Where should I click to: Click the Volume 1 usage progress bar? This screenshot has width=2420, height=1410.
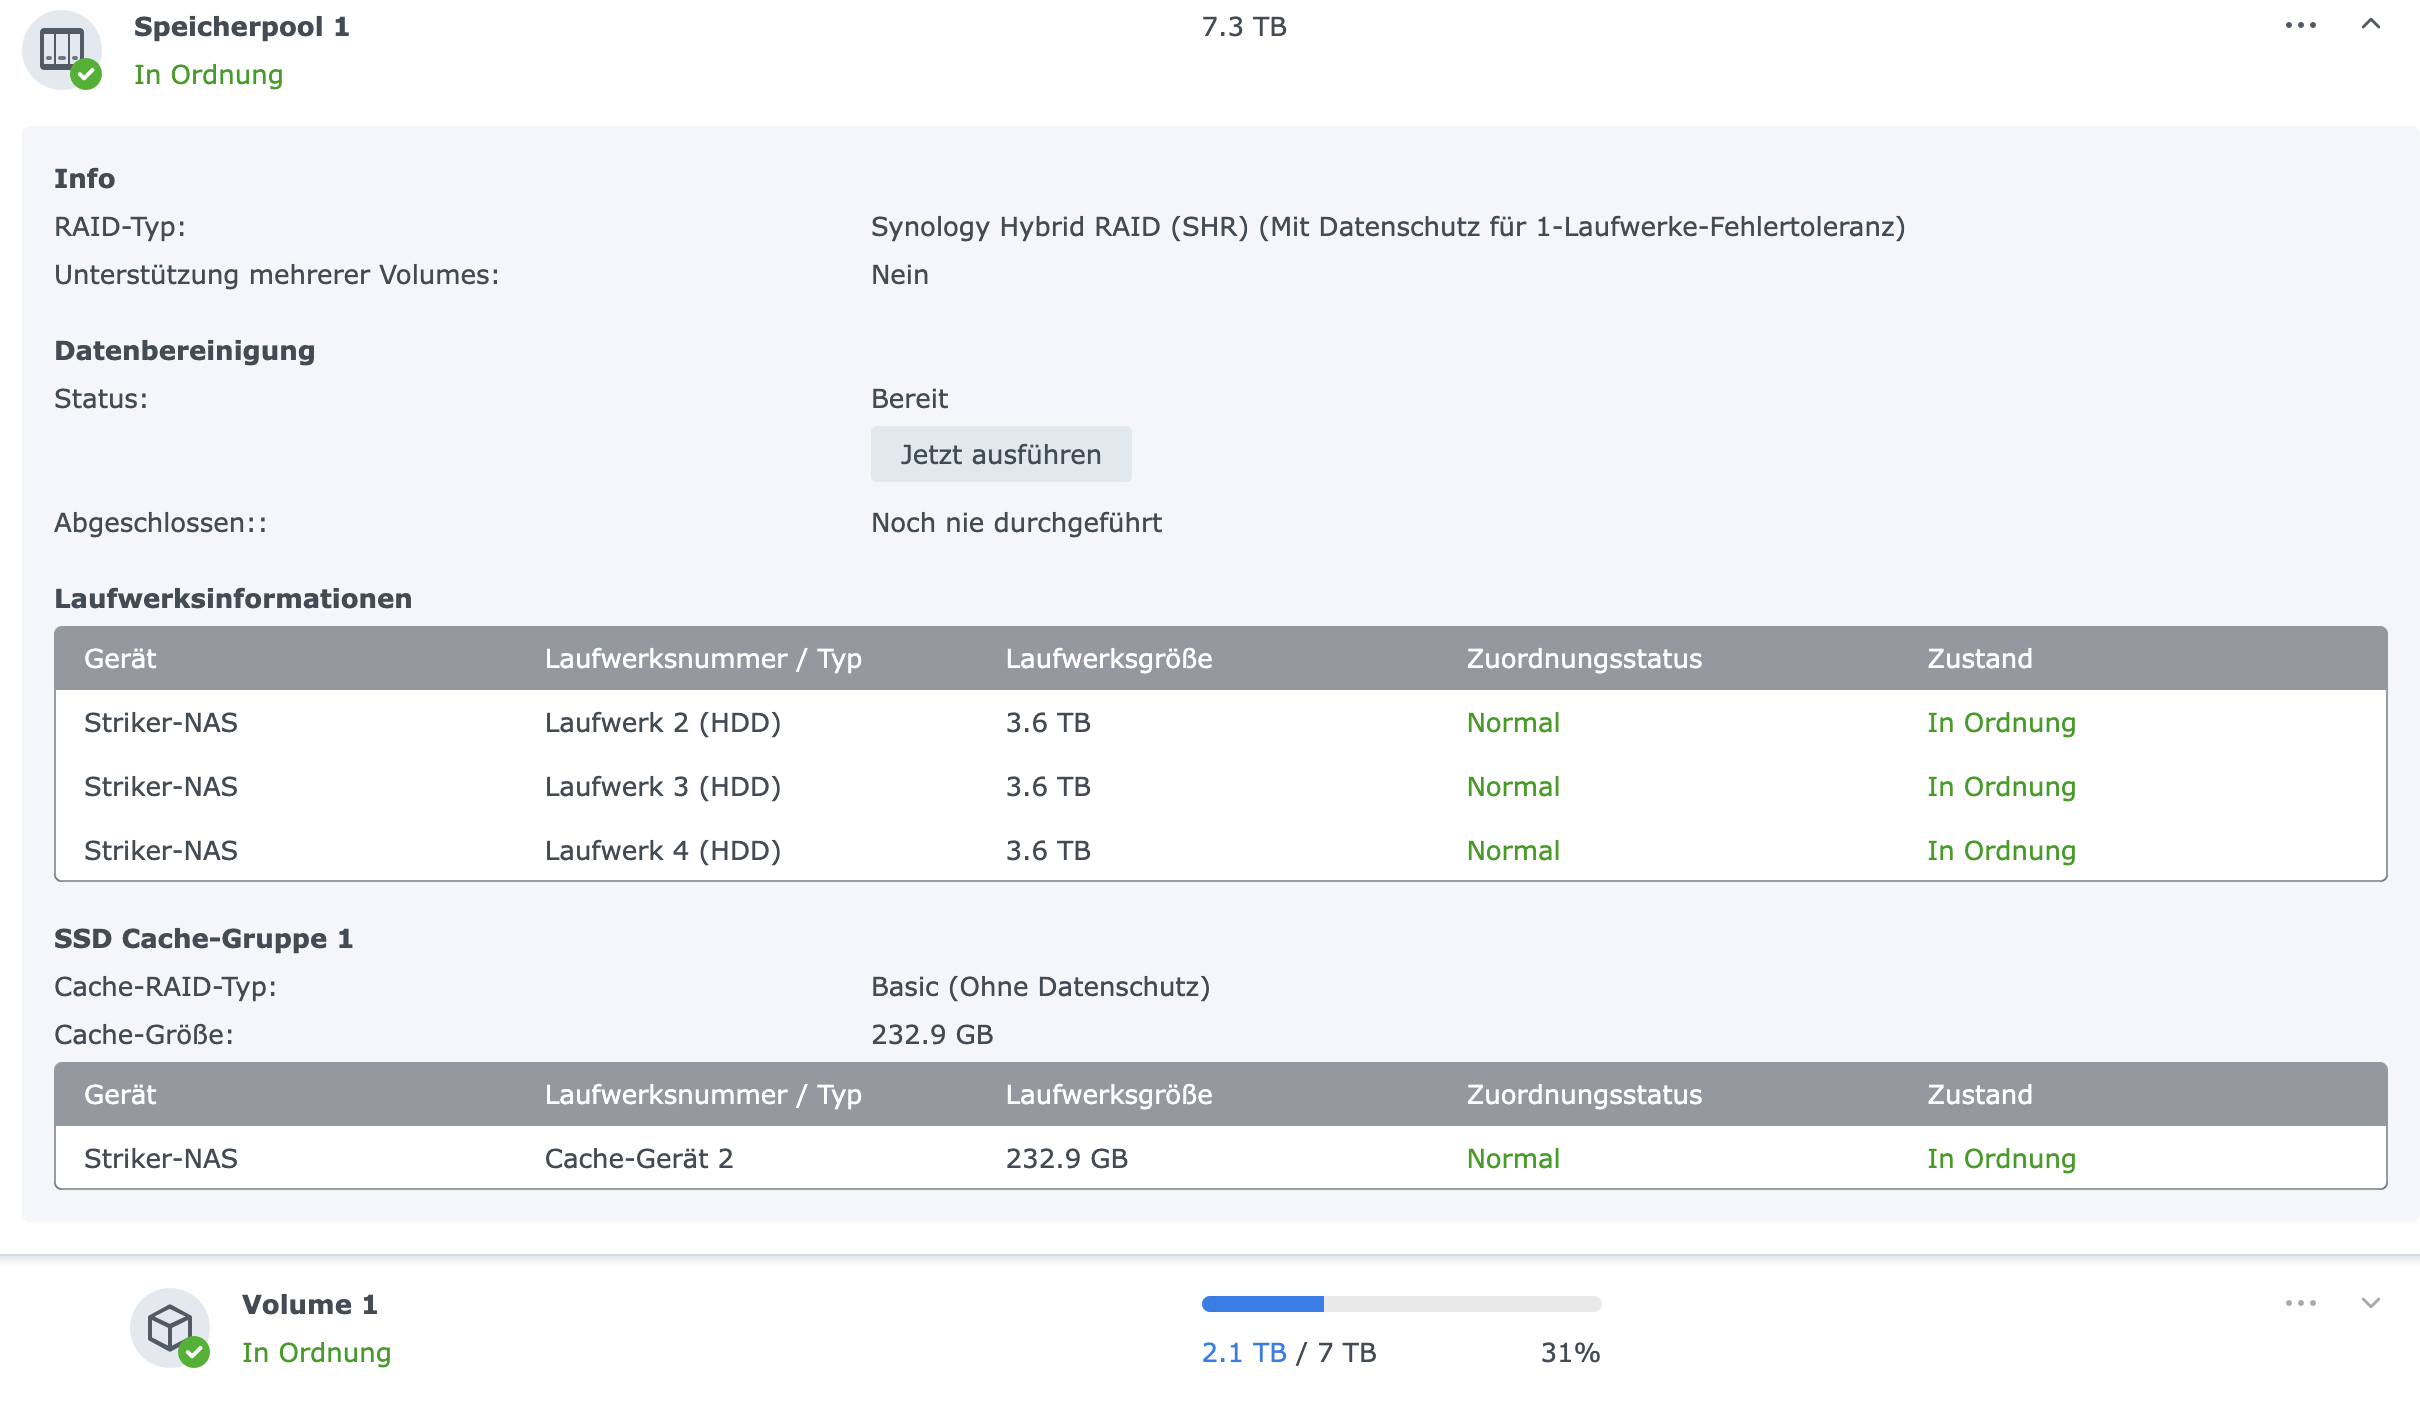point(1400,1303)
